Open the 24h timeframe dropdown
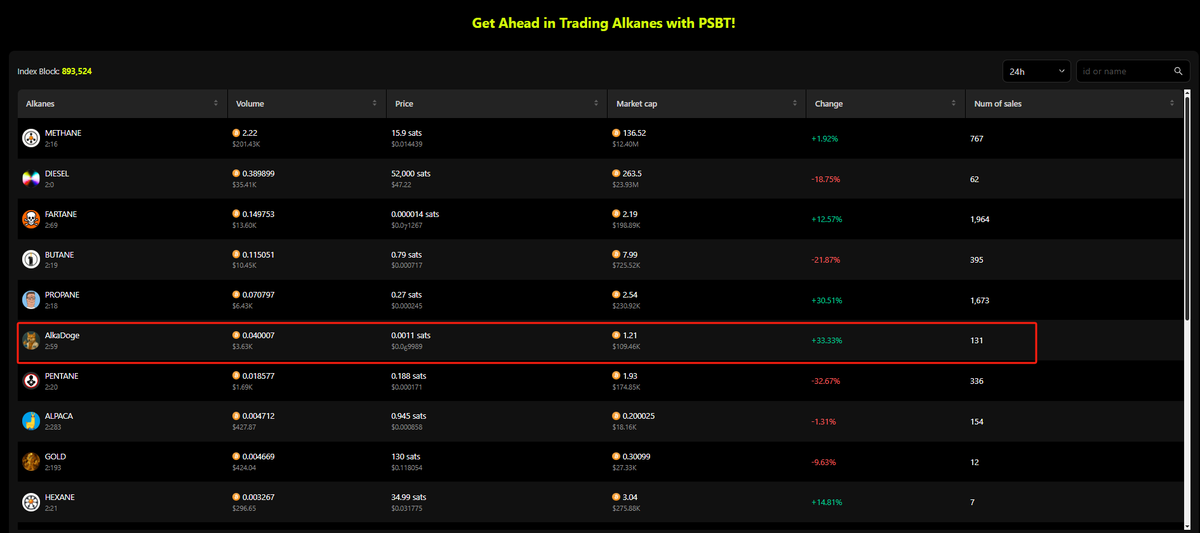The height and width of the screenshot is (533, 1200). [1036, 71]
